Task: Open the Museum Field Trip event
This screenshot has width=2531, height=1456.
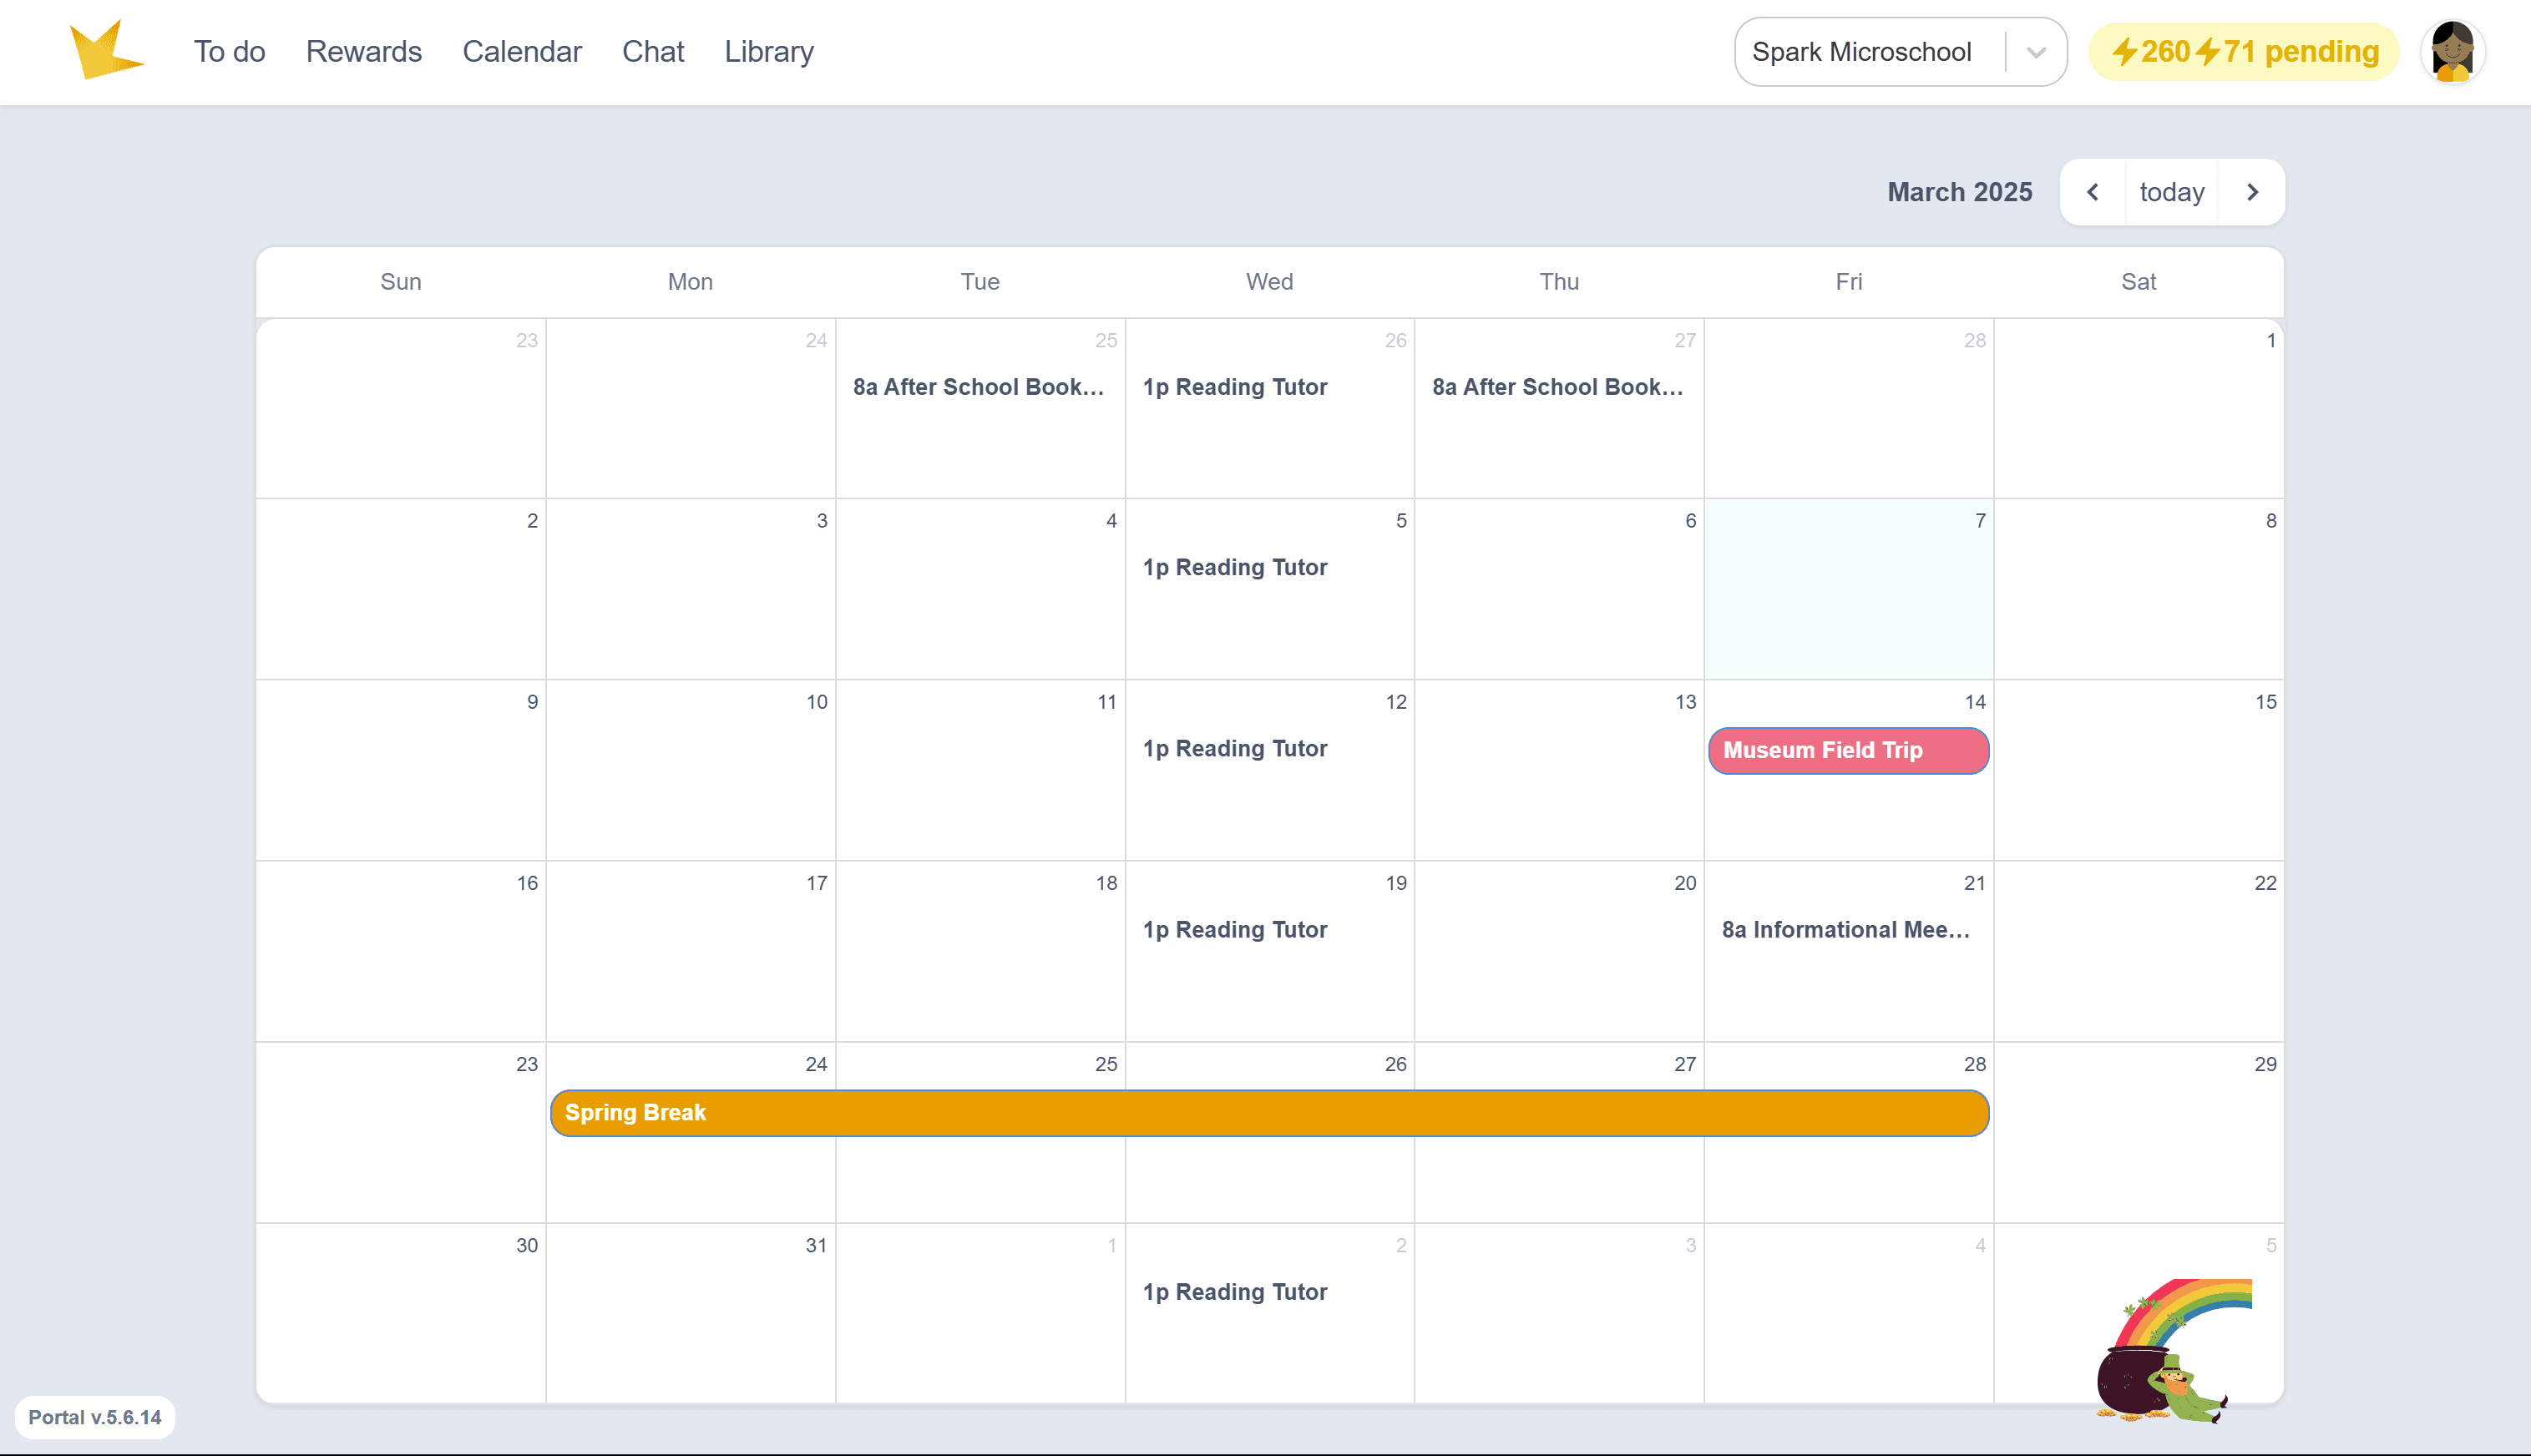Action: pos(1847,751)
